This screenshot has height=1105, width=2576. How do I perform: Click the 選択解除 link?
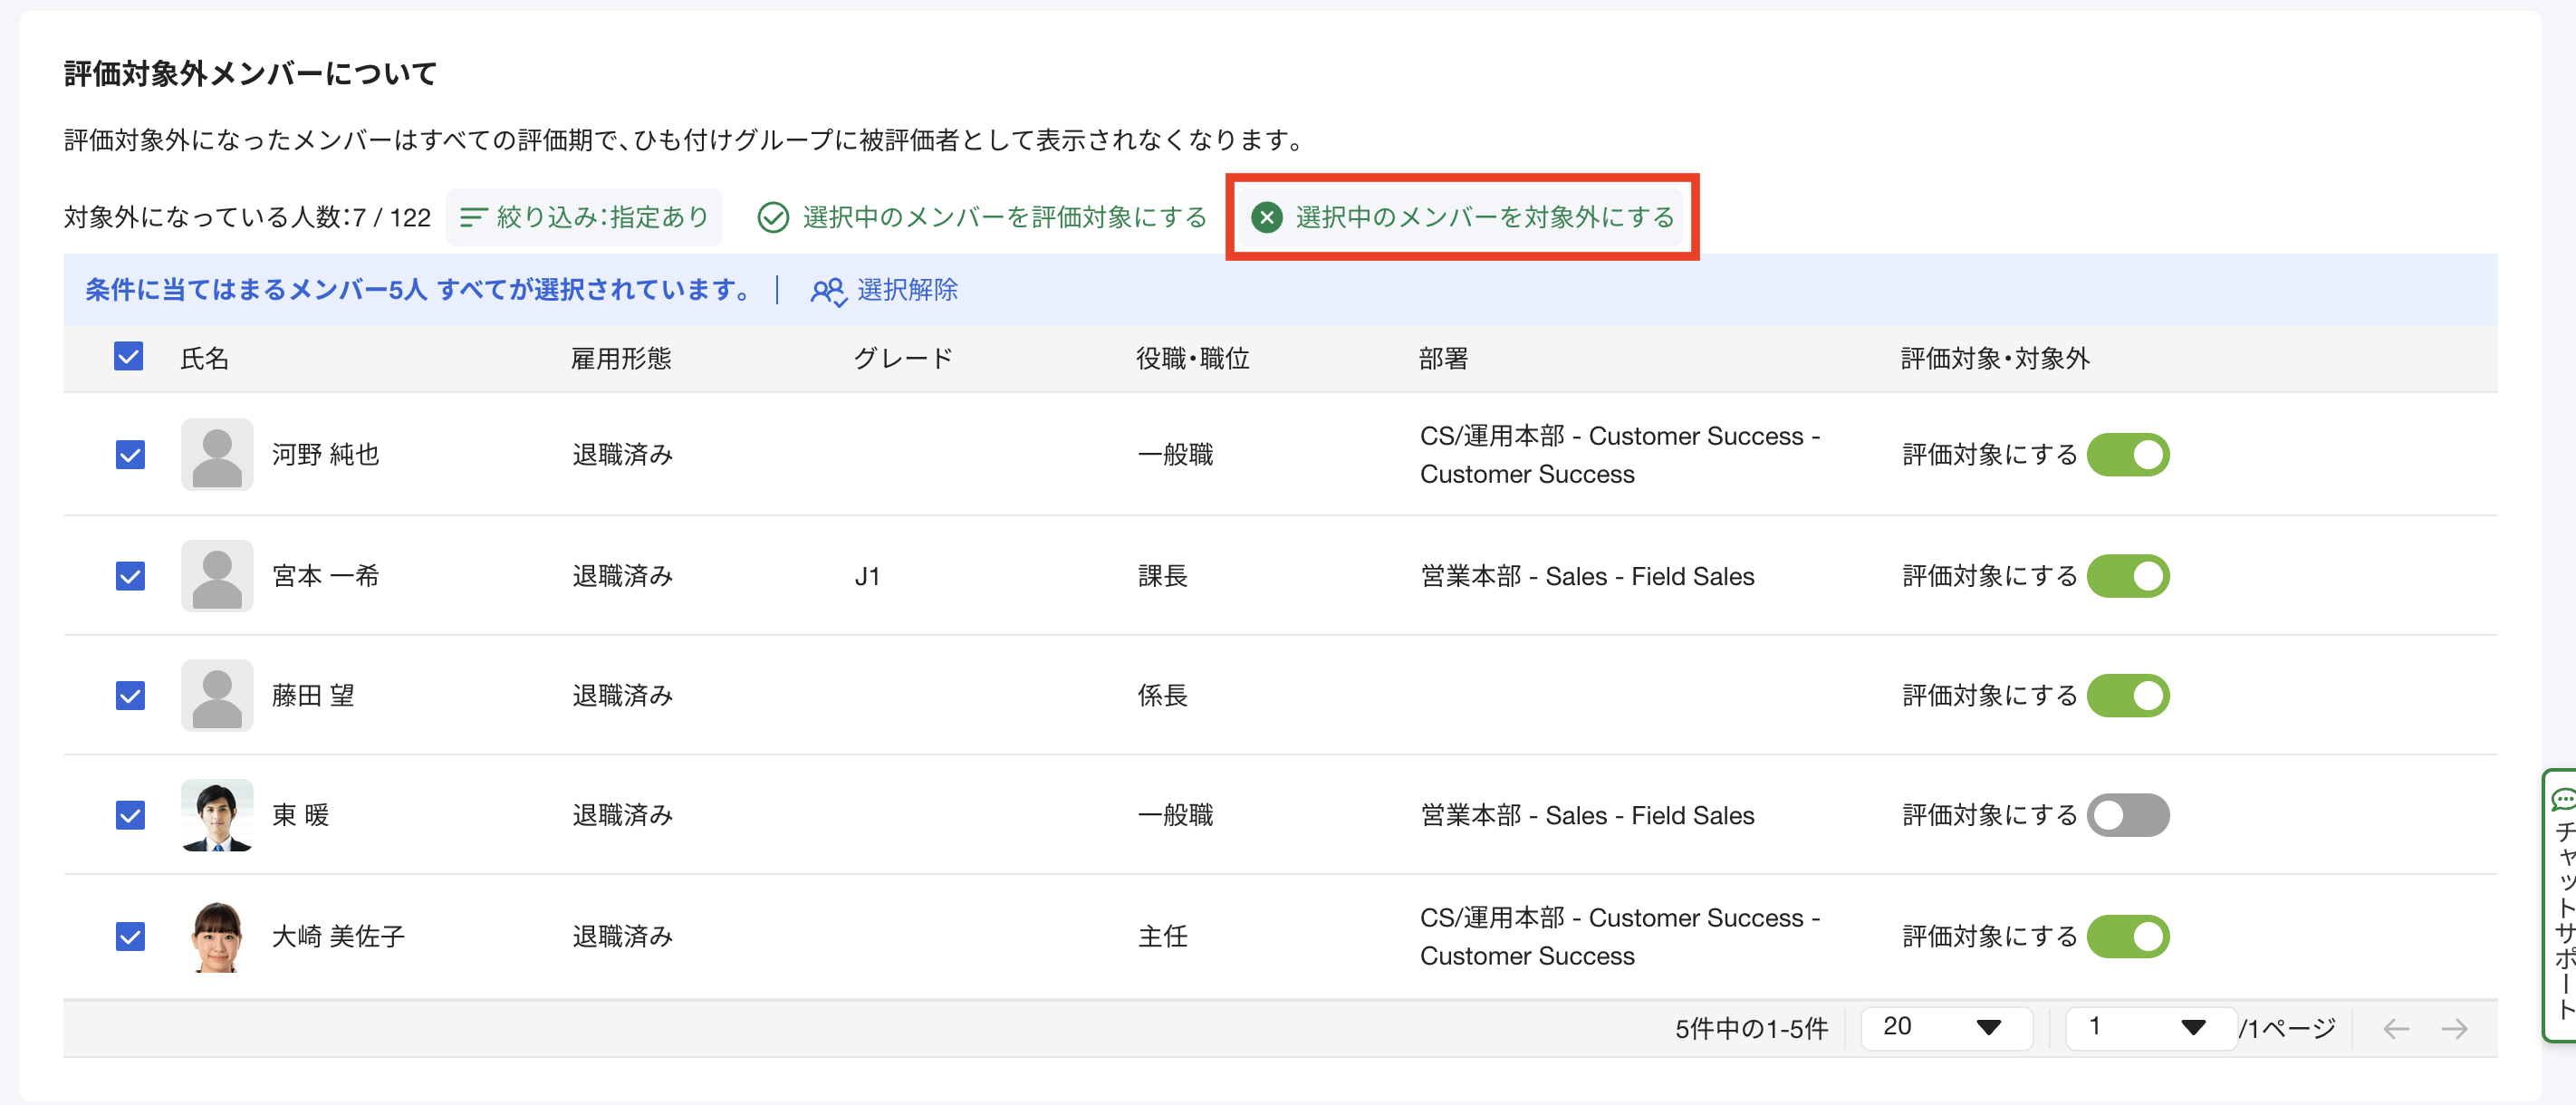pos(906,290)
